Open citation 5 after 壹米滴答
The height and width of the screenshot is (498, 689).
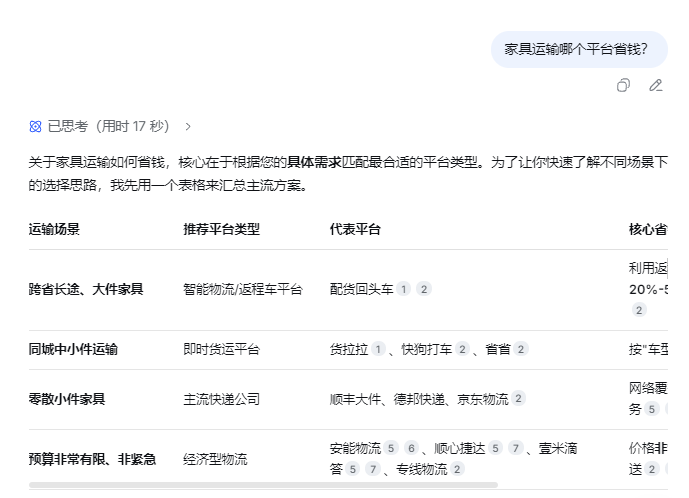coord(352,469)
